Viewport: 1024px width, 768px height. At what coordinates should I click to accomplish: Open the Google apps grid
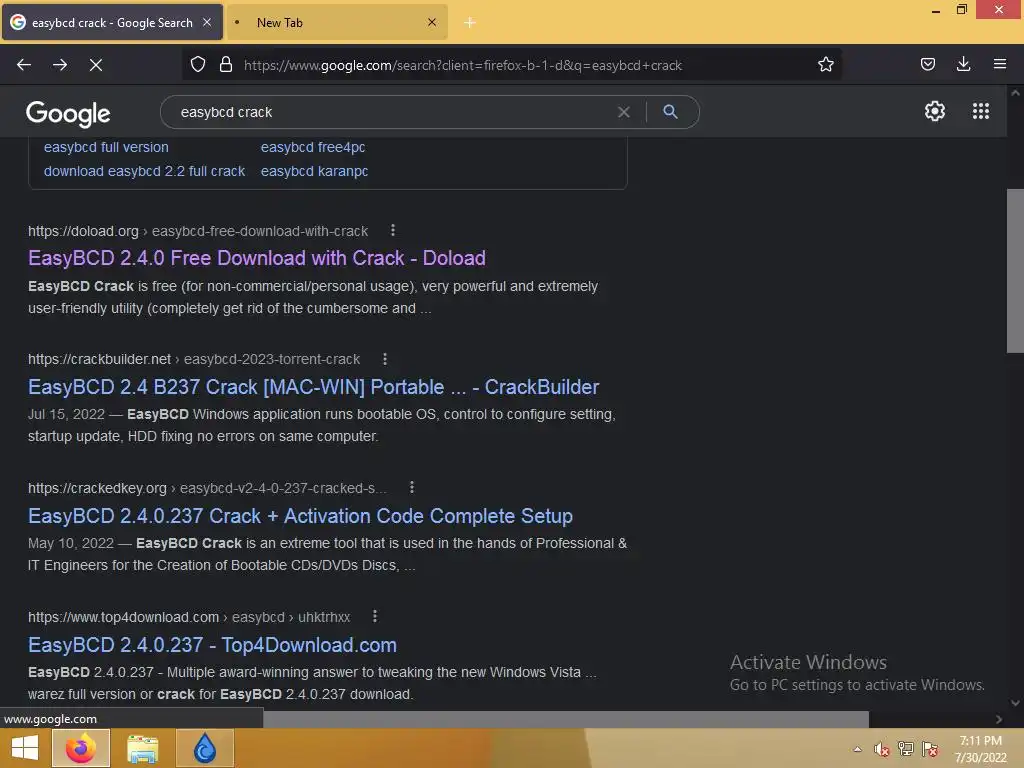980,111
